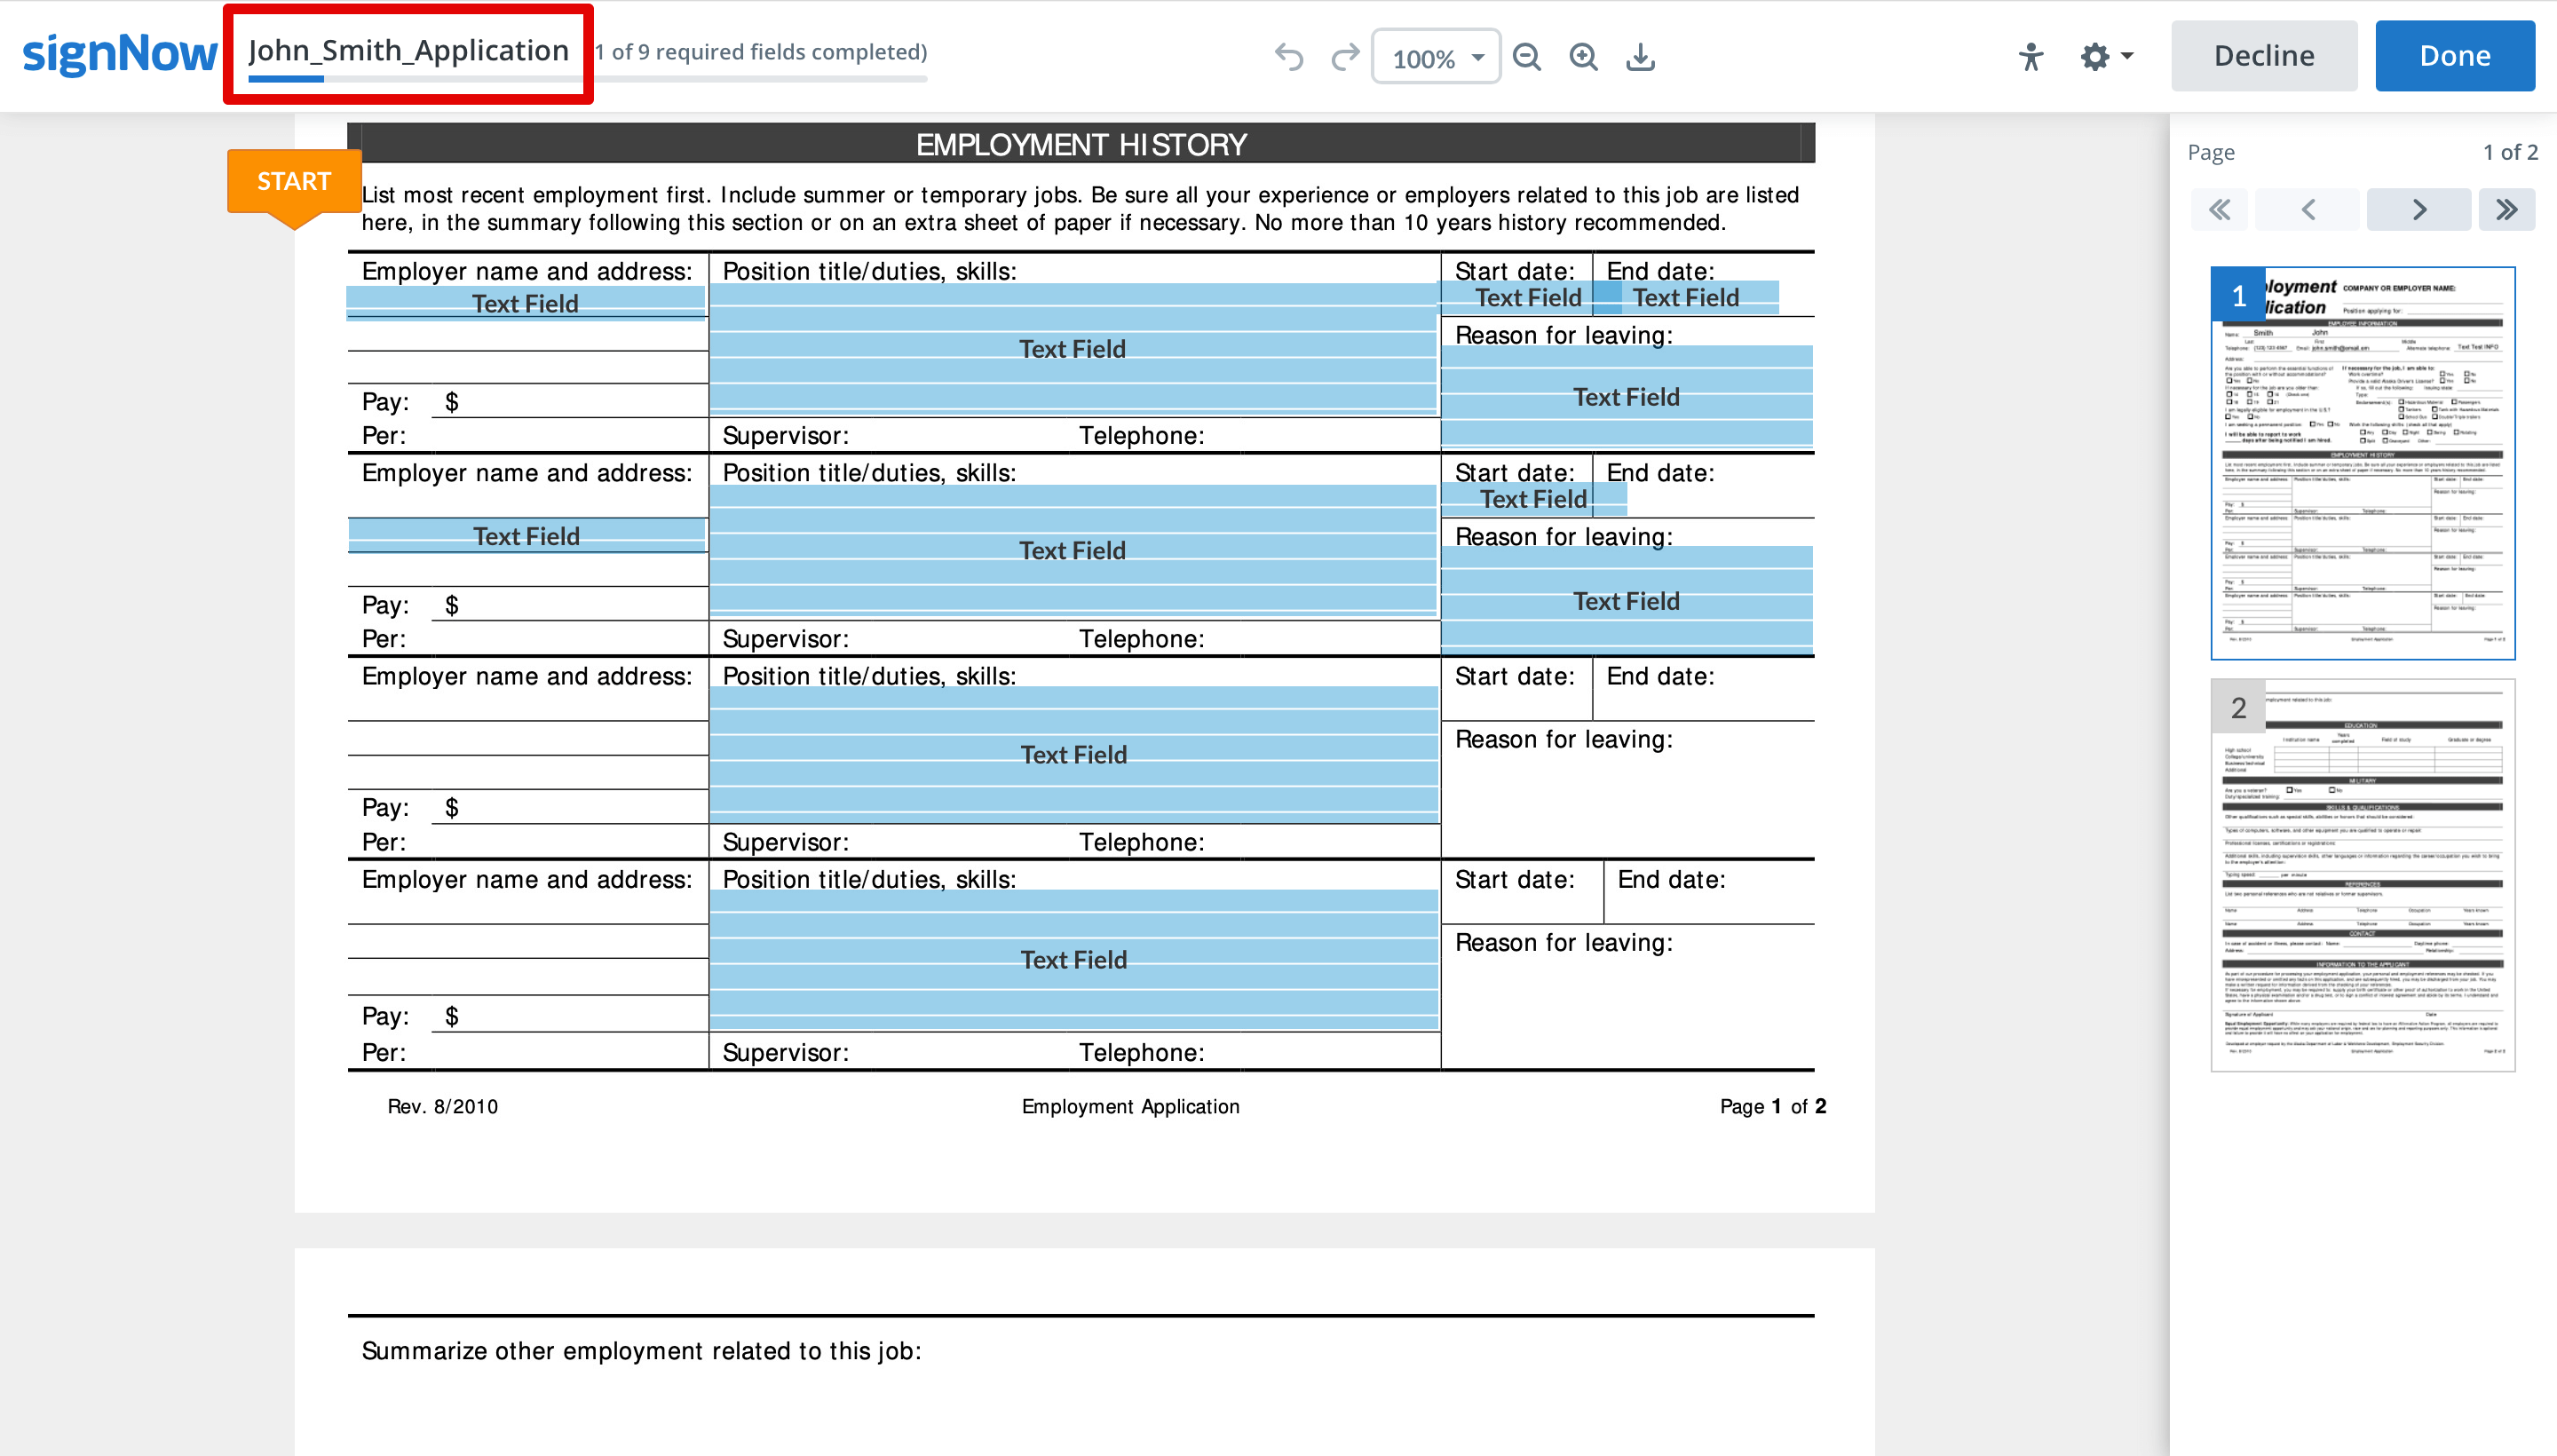Zoom in with the magnifier plus icon
This screenshot has width=2557, height=1456.
coord(1583,57)
